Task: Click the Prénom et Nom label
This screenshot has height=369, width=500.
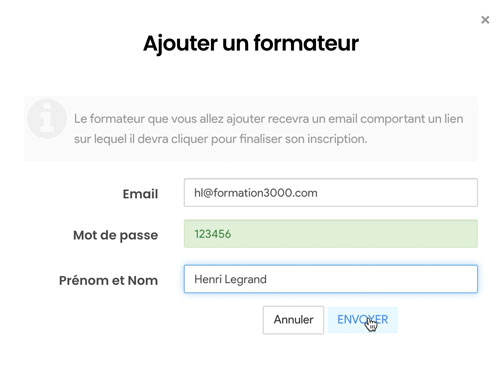Action: 108,280
